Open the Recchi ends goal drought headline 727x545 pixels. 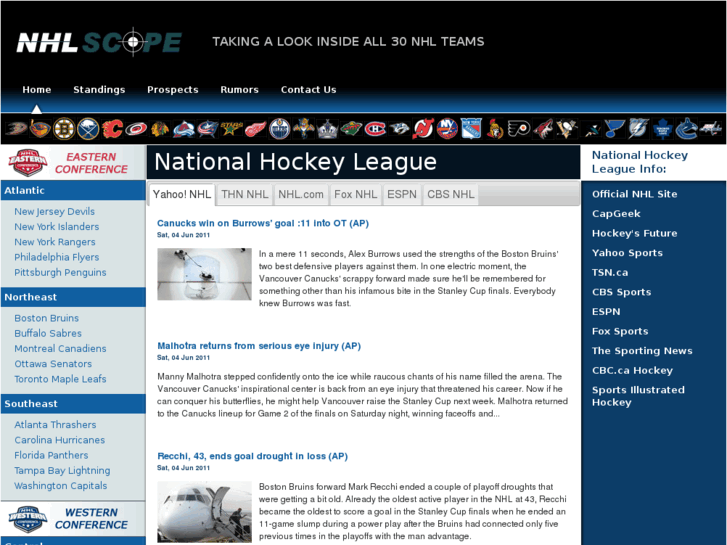tap(252, 456)
